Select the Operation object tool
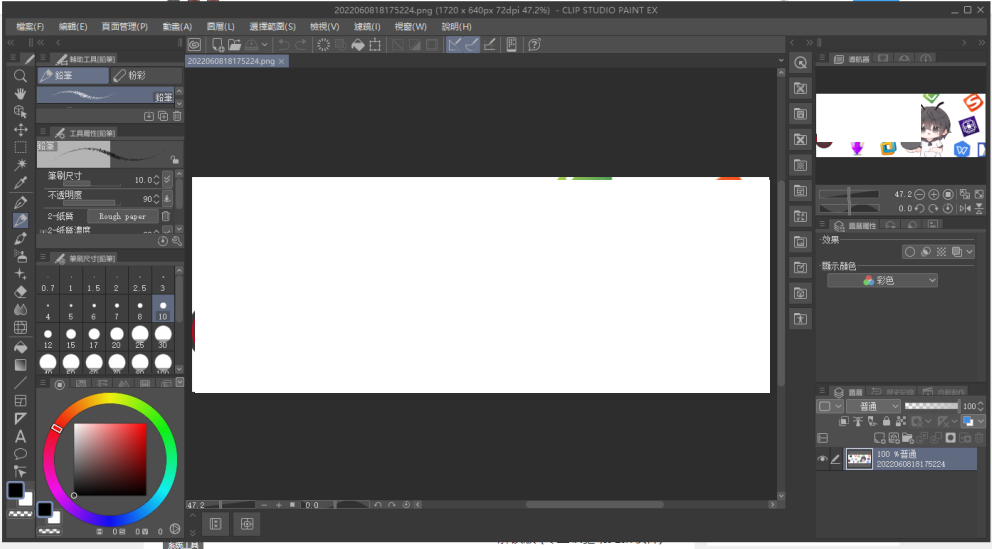The image size is (992, 549). (x=20, y=111)
